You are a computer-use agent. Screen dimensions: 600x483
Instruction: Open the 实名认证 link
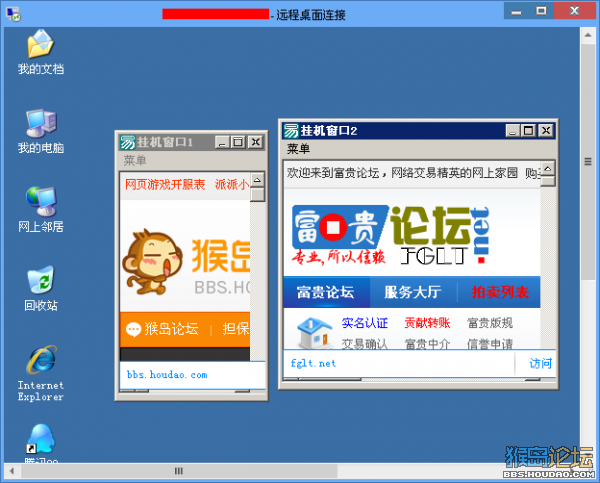[365, 323]
